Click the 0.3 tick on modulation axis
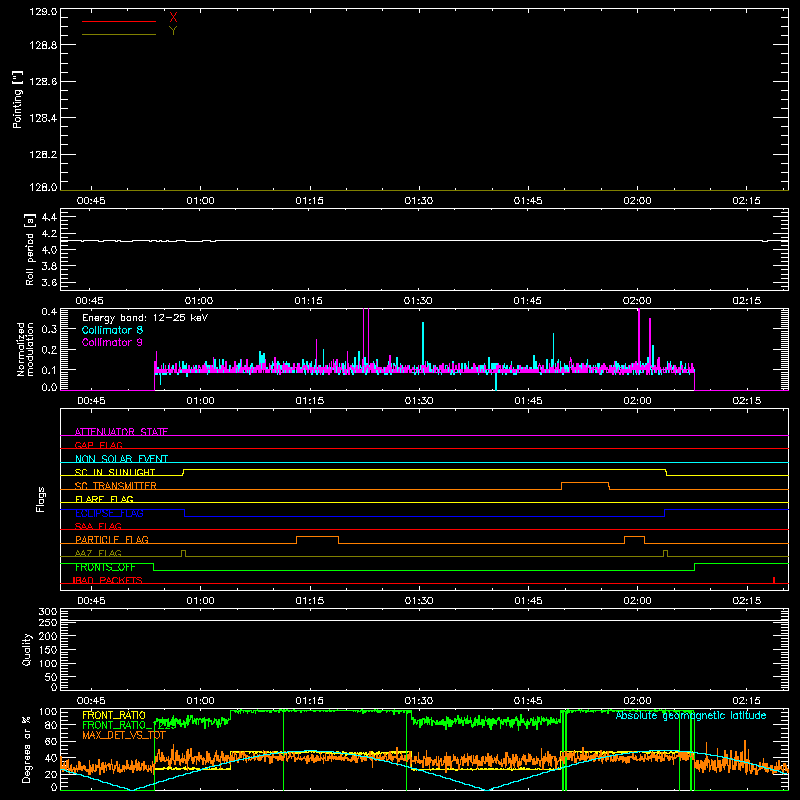The width and height of the screenshot is (800, 800). click(49, 329)
